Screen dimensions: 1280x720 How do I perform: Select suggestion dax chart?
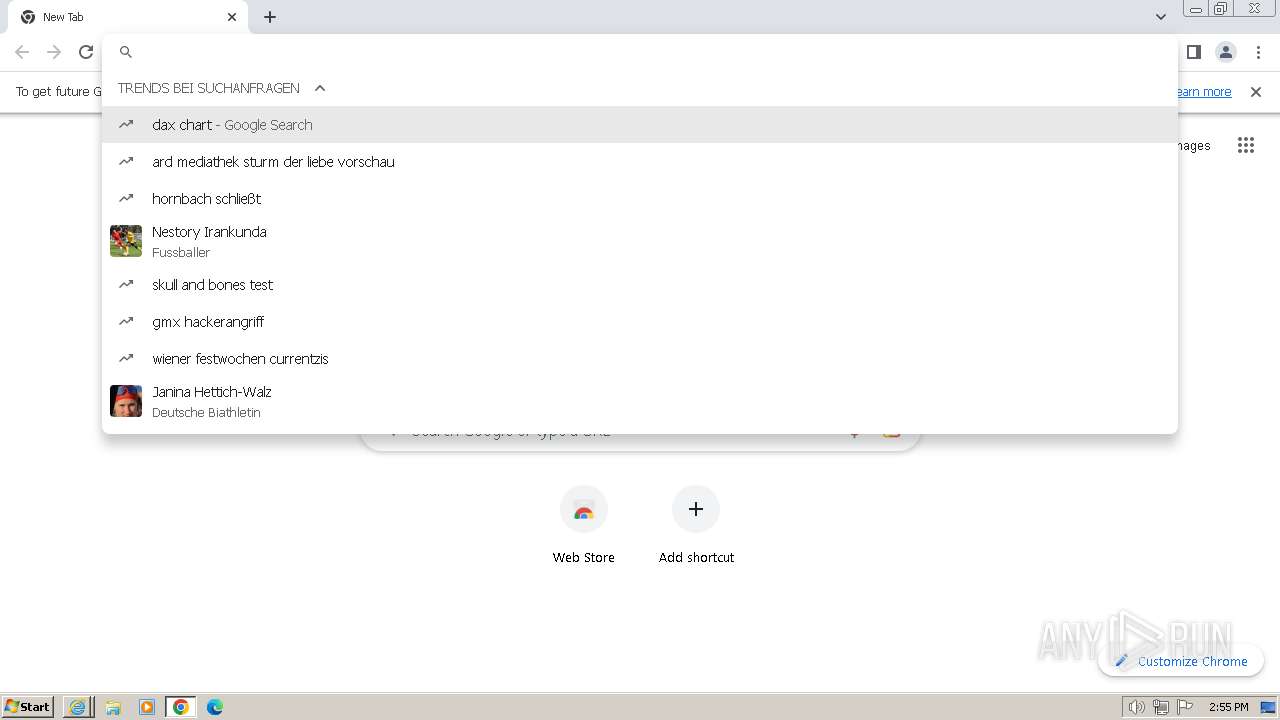click(640, 125)
